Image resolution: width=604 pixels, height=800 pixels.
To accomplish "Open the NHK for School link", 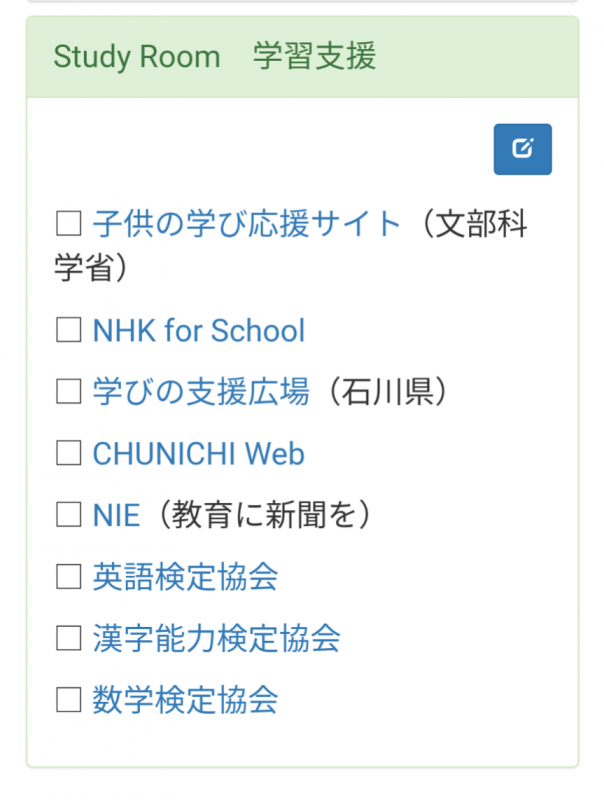I will coord(198,331).
